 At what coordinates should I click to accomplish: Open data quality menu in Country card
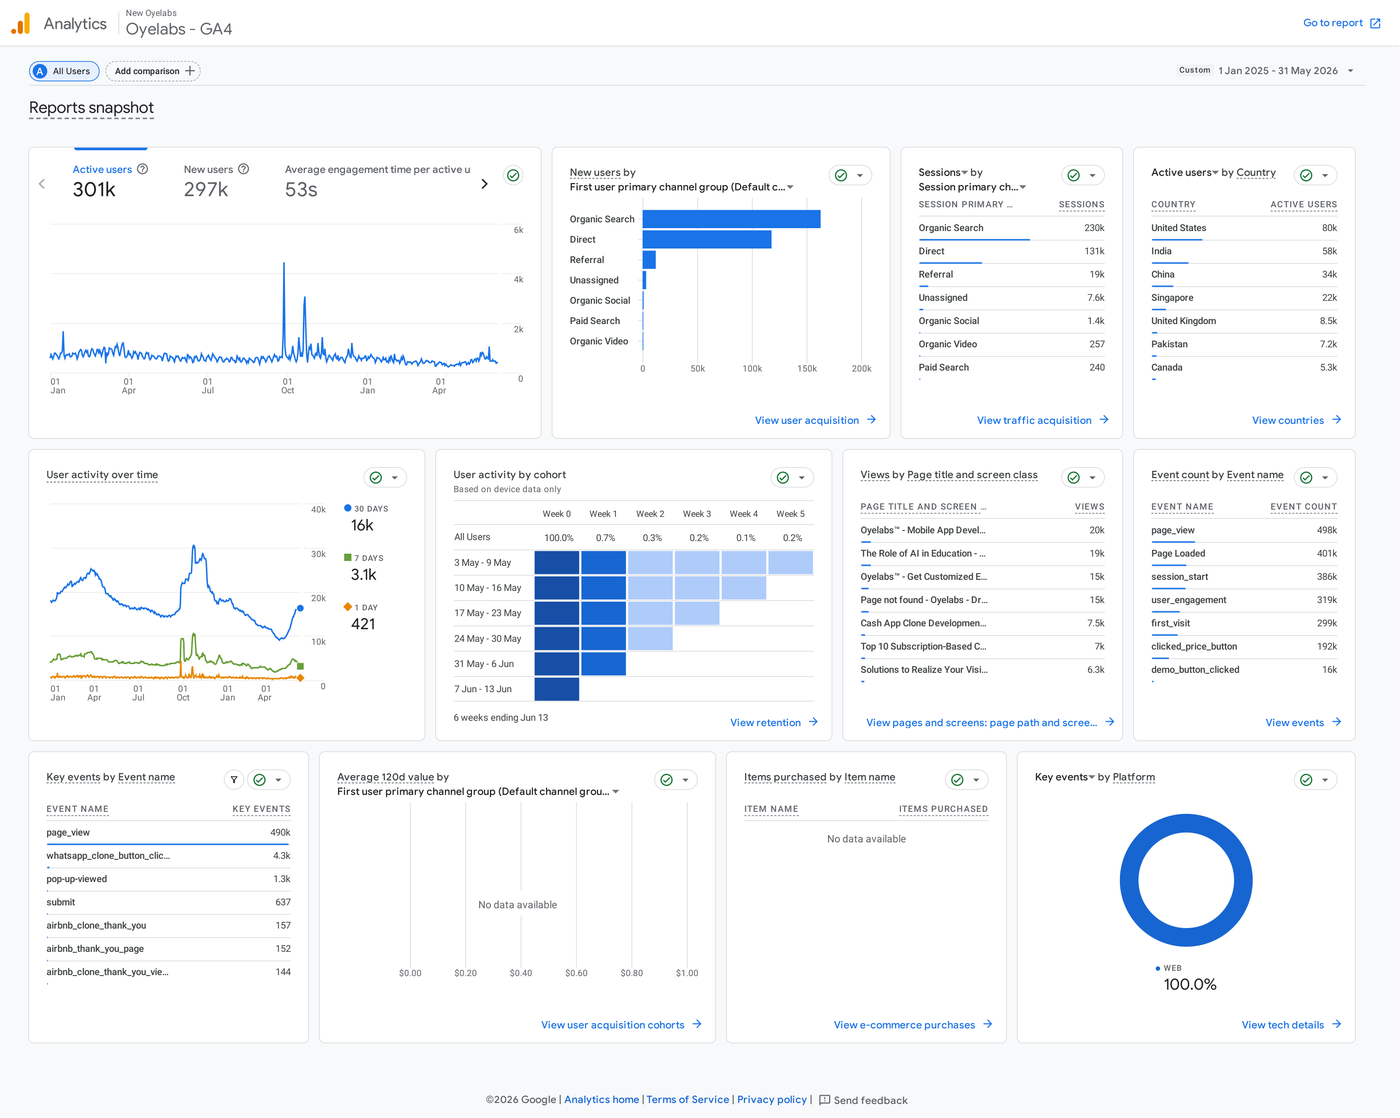click(x=1316, y=175)
